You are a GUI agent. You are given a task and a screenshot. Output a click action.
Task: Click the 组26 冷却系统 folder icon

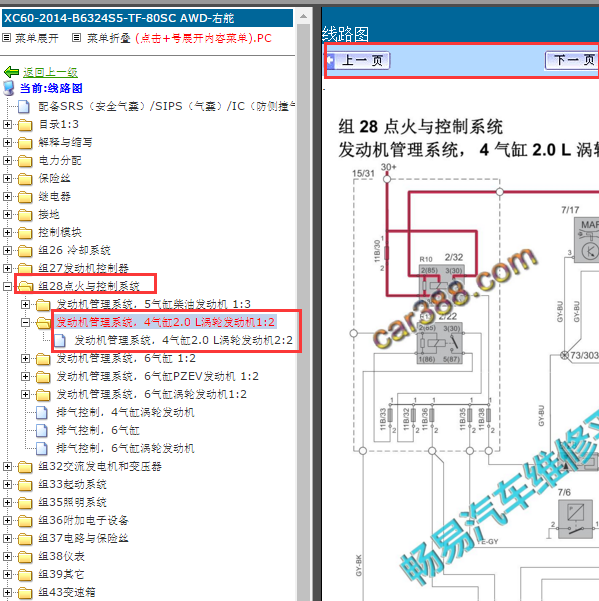click(x=25, y=251)
